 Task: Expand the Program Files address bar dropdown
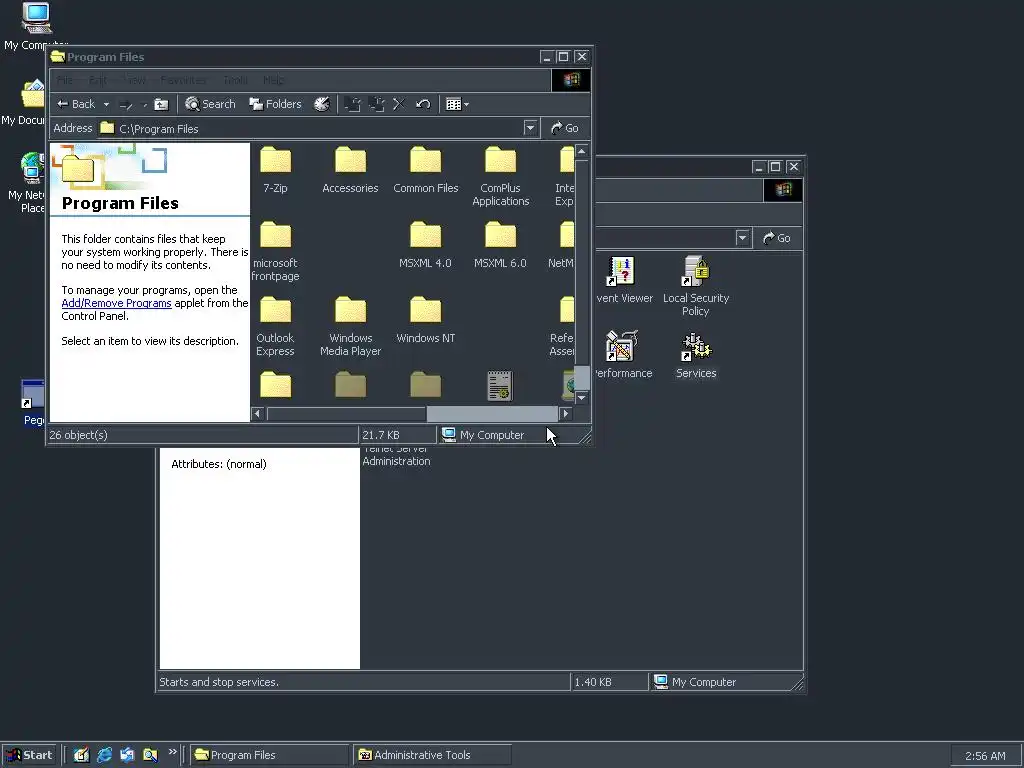click(530, 128)
